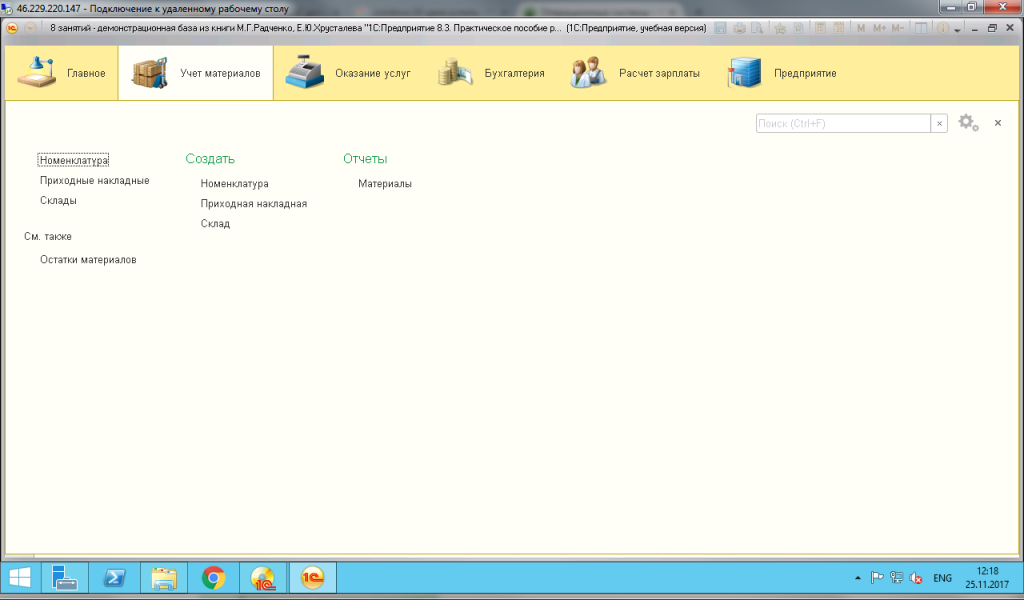Launch PowerShell from the taskbar
Image resolution: width=1024 pixels, height=600 pixels.
(114, 578)
